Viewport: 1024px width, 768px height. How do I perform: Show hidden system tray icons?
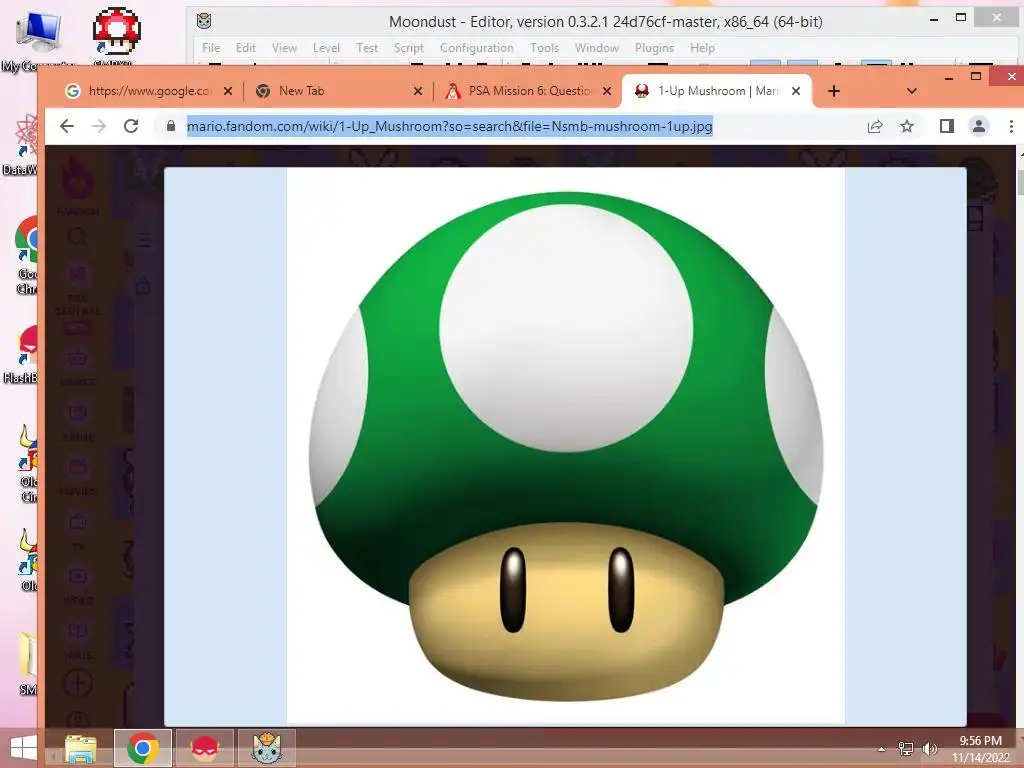(x=882, y=749)
